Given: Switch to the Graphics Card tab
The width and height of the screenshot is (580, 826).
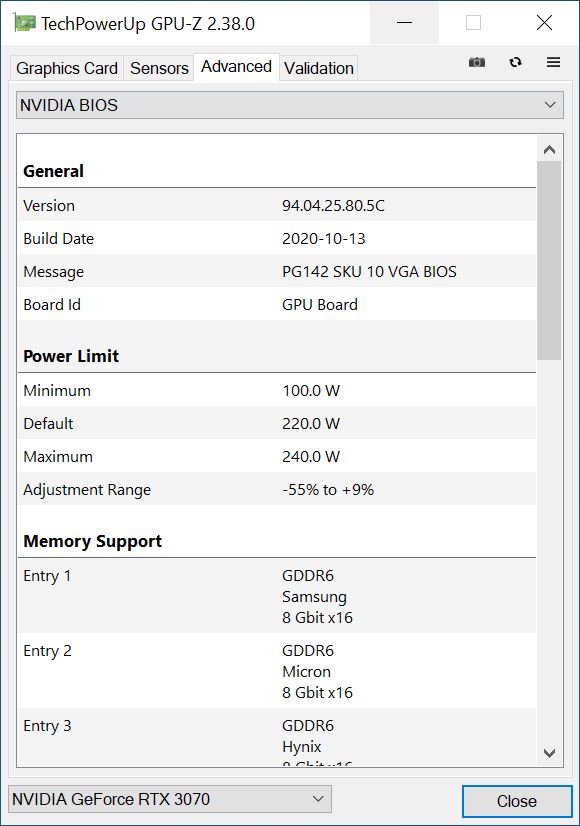Looking at the screenshot, I should [67, 68].
